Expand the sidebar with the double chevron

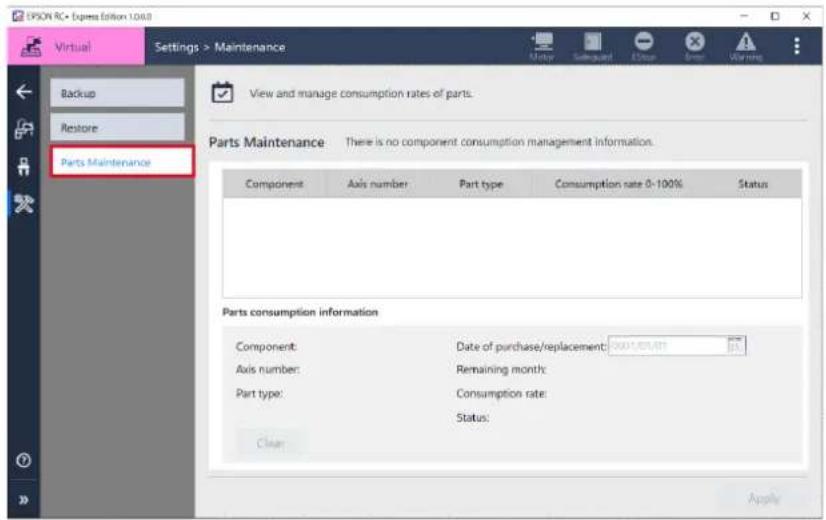24,500
